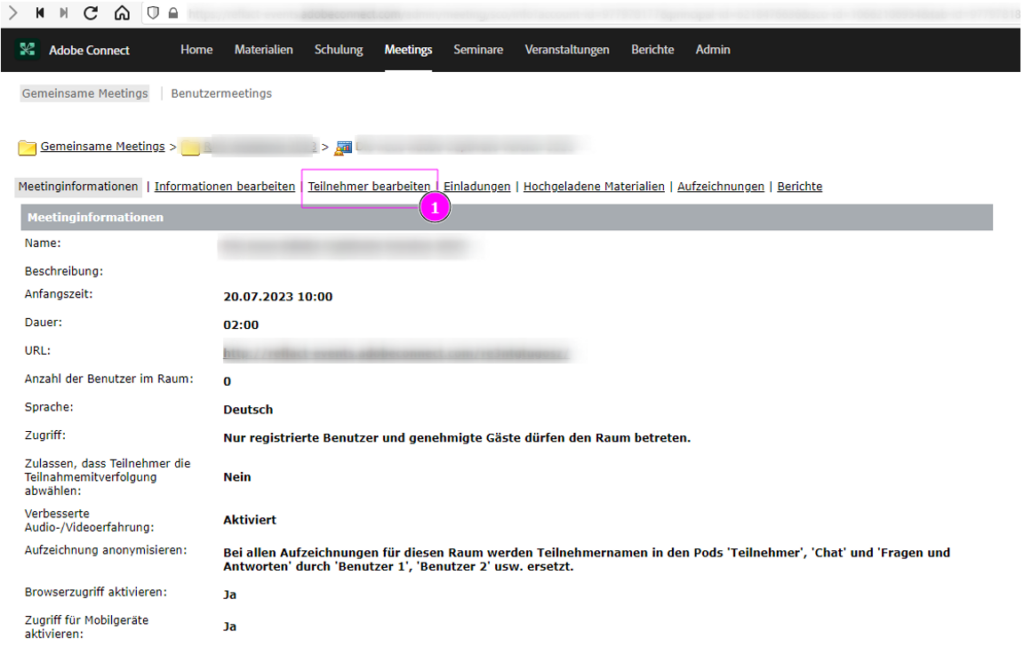Open the Schulung menu
Image resolution: width=1024 pixels, height=663 pixels.
click(338, 50)
